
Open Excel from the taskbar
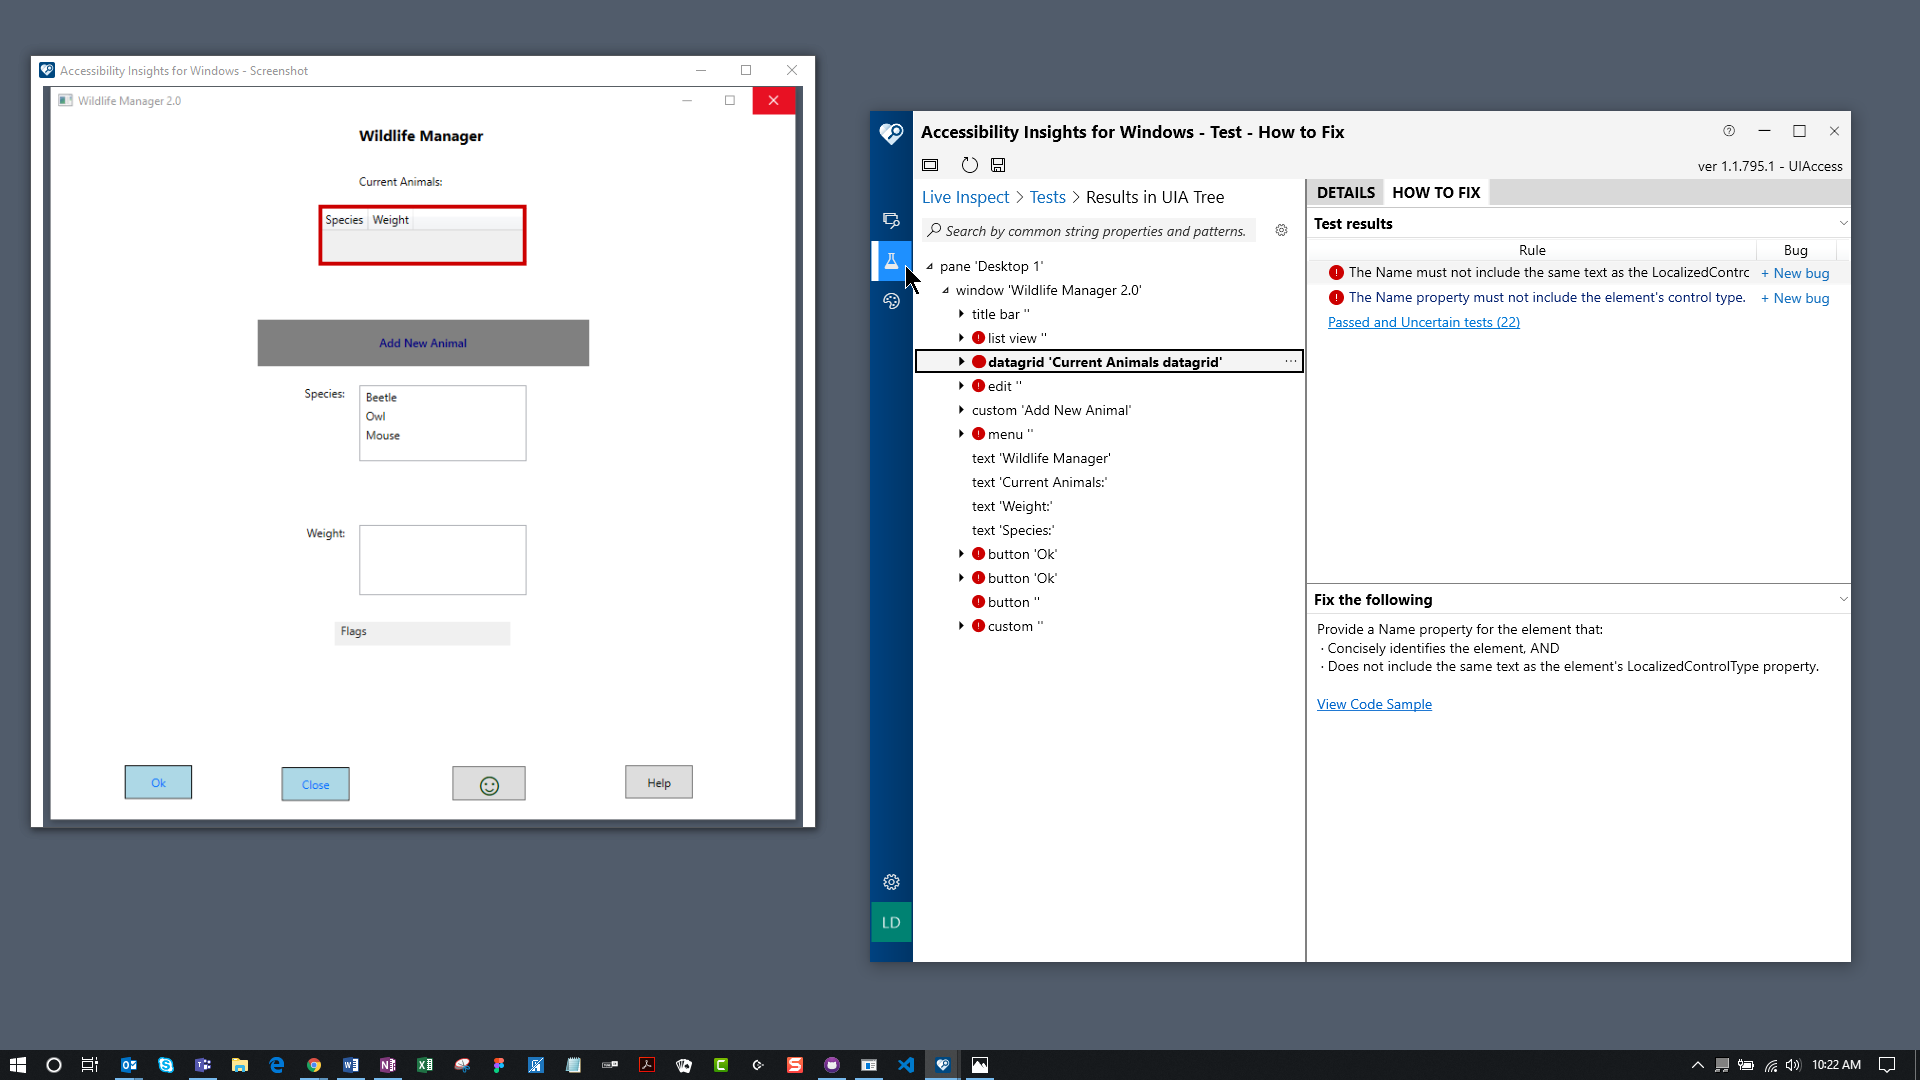(x=425, y=1065)
